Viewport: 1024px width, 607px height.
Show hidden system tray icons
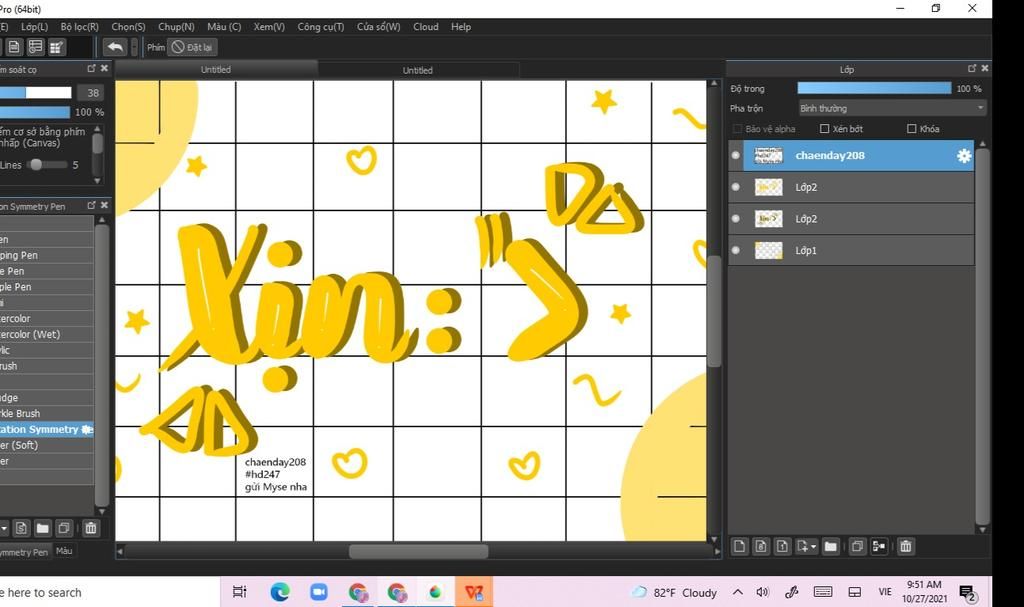point(737,592)
